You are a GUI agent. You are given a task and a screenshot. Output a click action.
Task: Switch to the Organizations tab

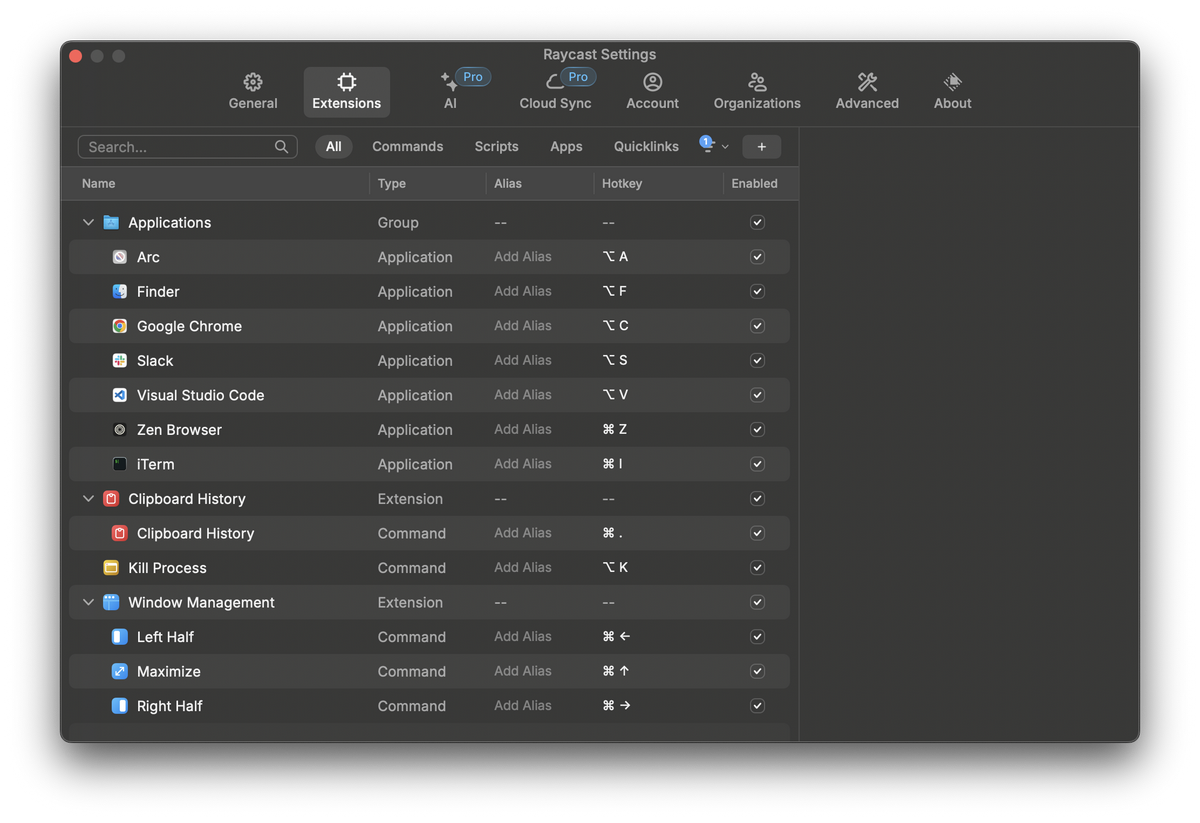(757, 91)
